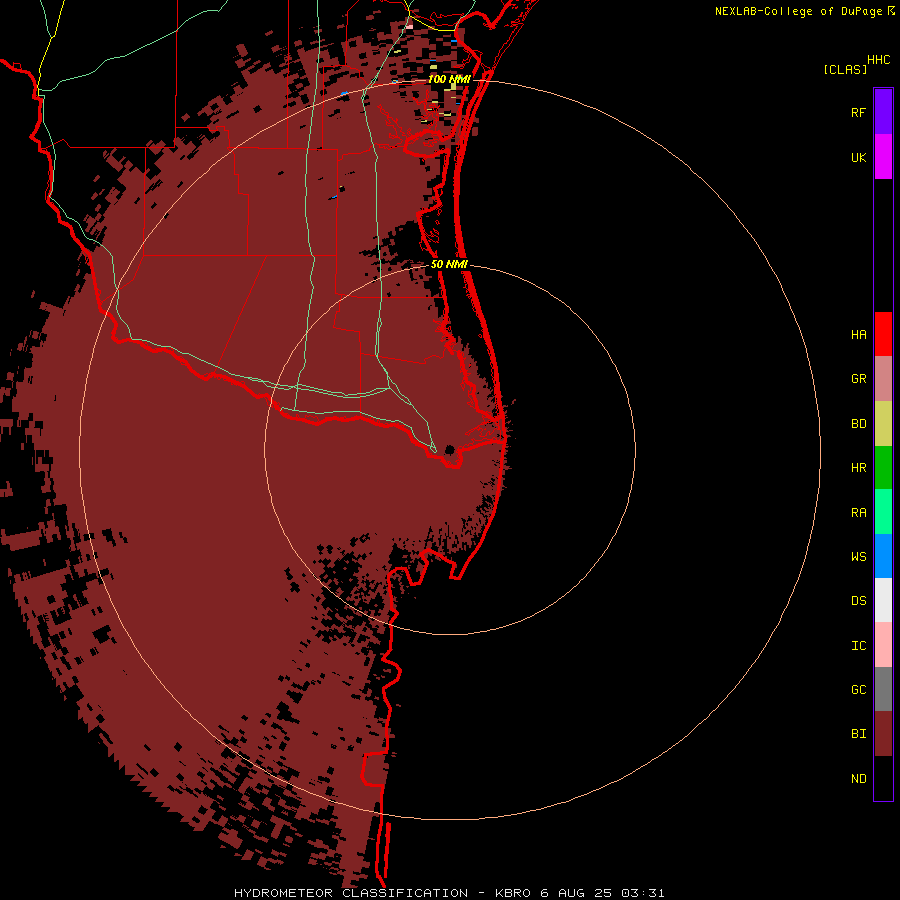Click the GC legend label

coord(859,689)
